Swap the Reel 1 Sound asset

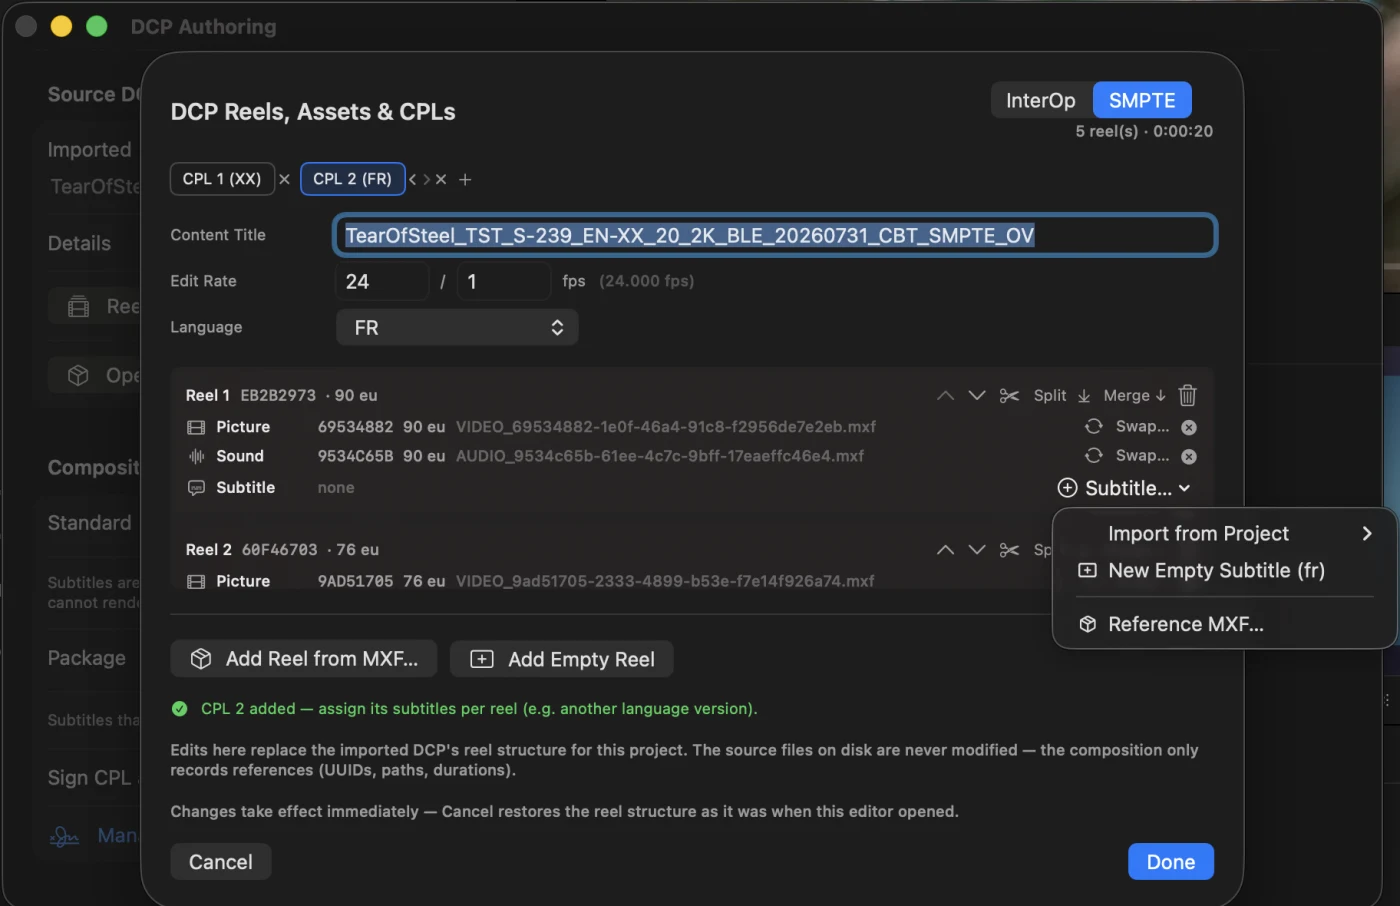pyautogui.click(x=1127, y=456)
